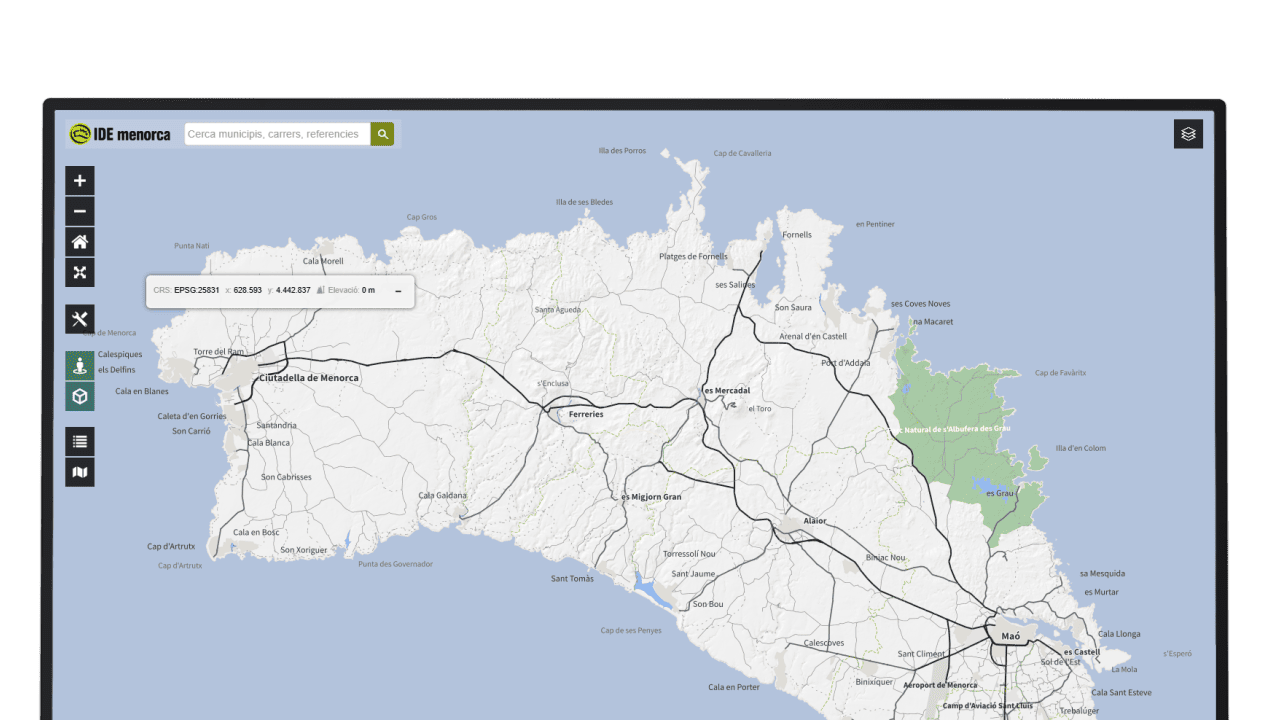The height and width of the screenshot is (720, 1280).
Task: Click the Maó city label on map
Action: point(1010,636)
